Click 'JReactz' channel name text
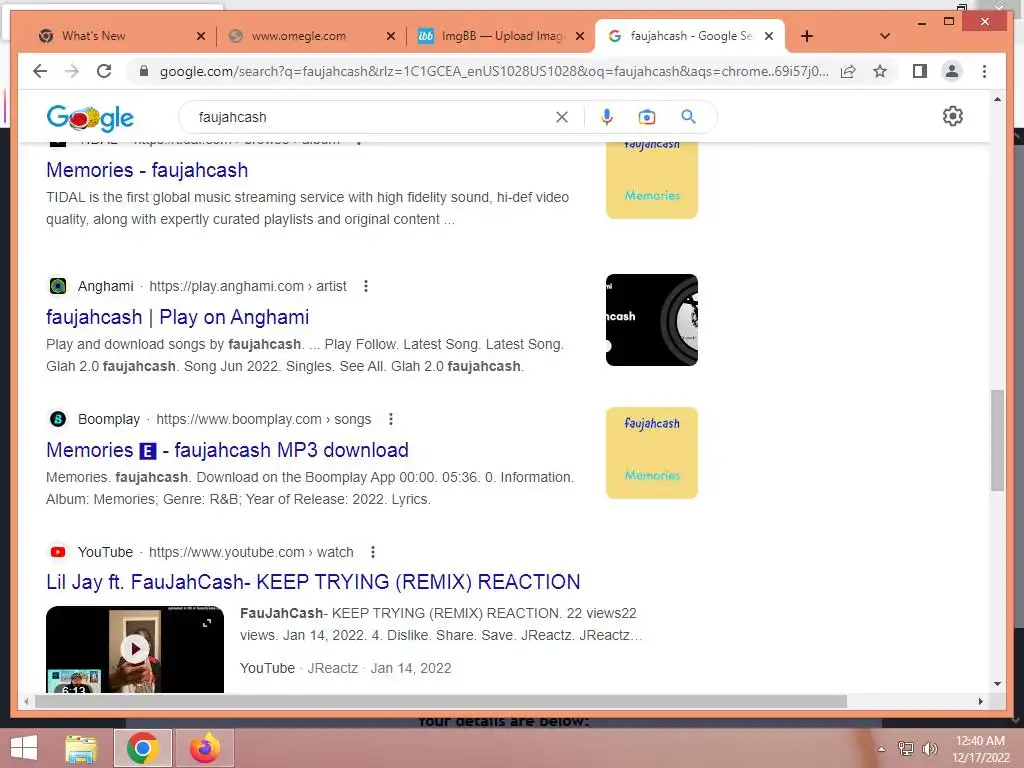 [x=332, y=668]
